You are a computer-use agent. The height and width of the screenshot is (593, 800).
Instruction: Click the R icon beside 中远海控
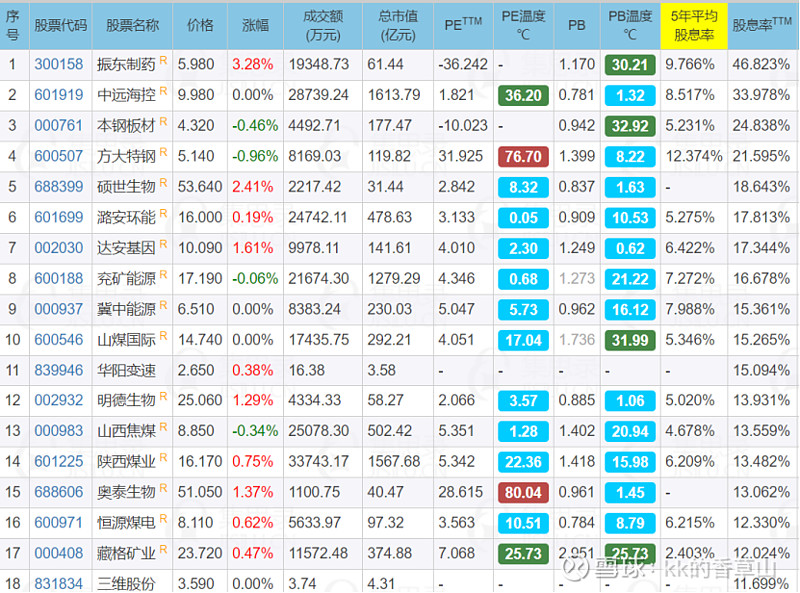pos(163,91)
